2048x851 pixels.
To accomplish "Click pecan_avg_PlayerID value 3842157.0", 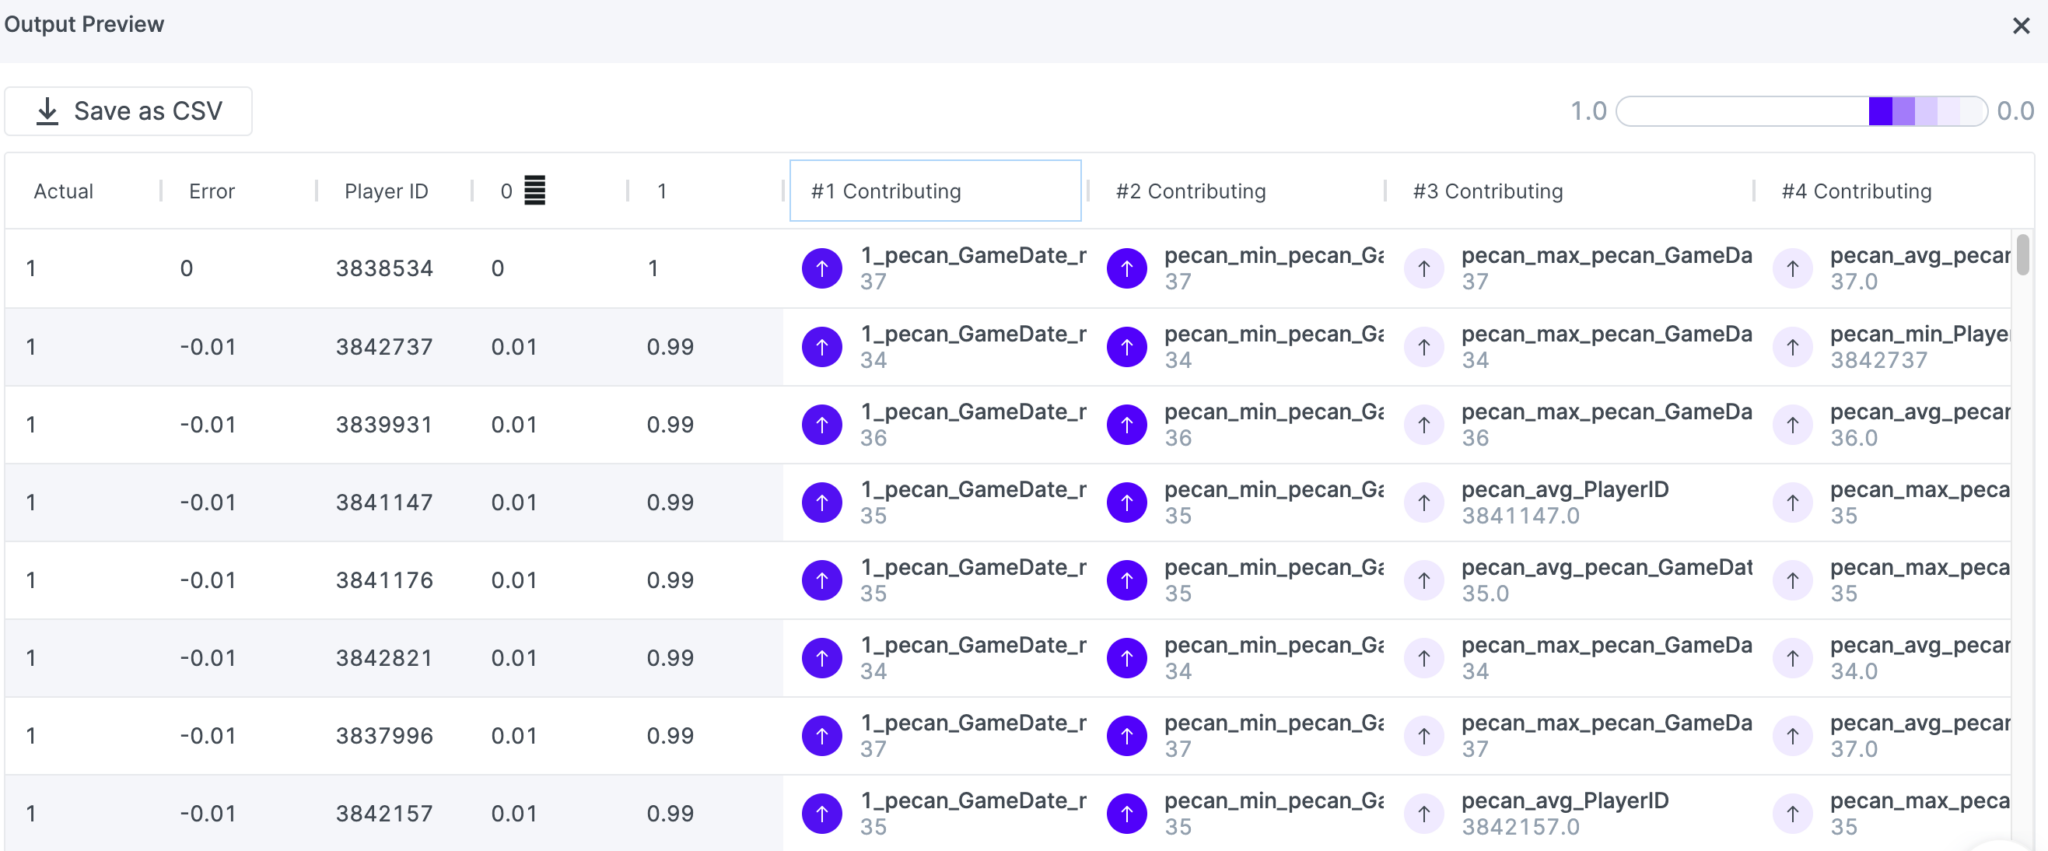I will coord(1520,827).
